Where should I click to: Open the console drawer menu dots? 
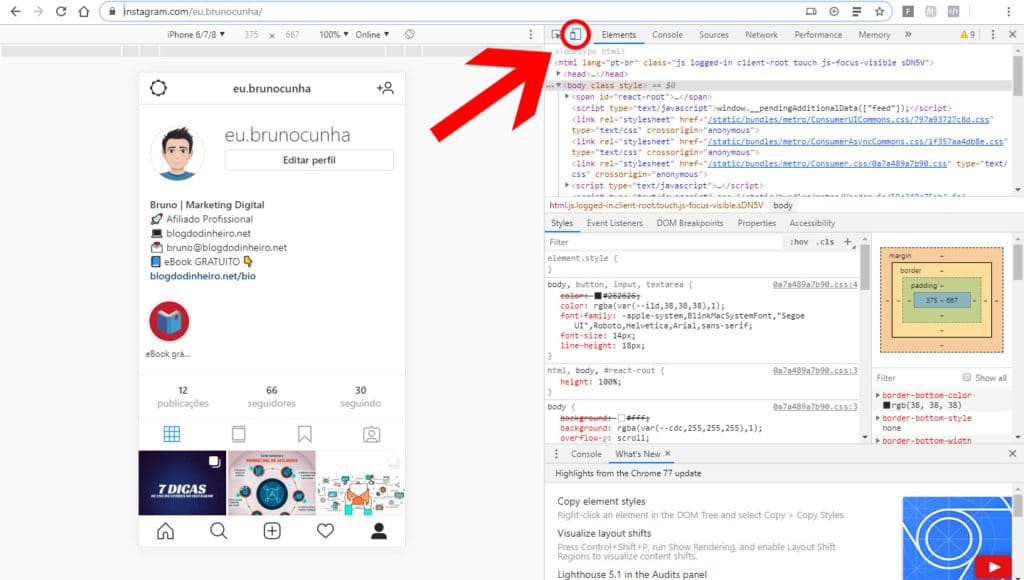point(556,454)
